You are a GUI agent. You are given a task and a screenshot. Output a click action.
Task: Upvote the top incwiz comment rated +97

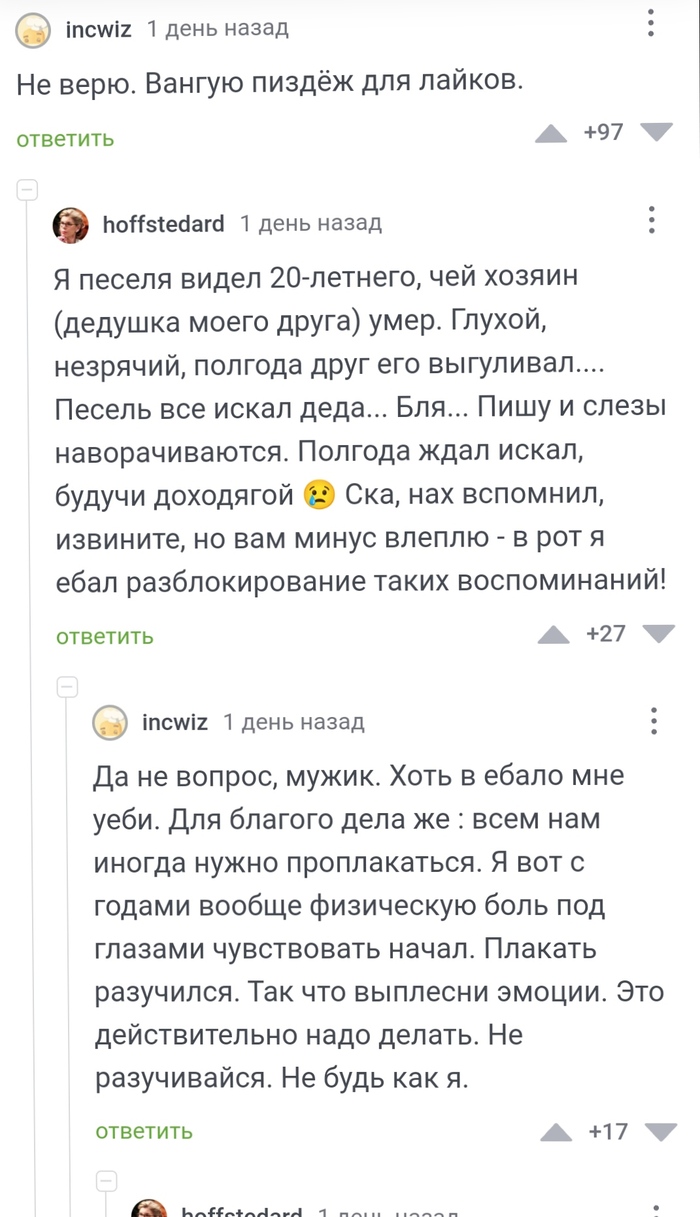[551, 134]
